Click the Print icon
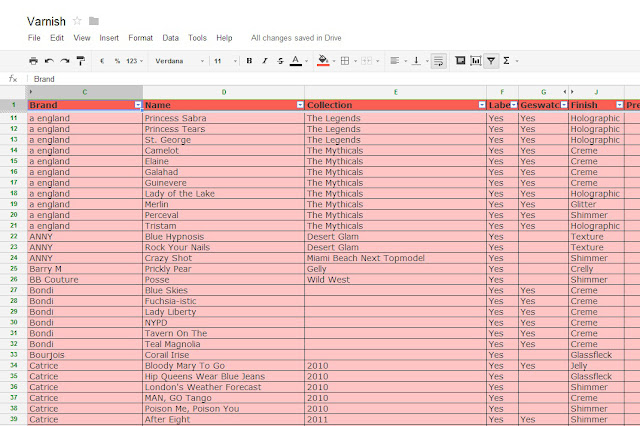Screen dimensions: 640x426 pyautogui.click(x=33, y=61)
